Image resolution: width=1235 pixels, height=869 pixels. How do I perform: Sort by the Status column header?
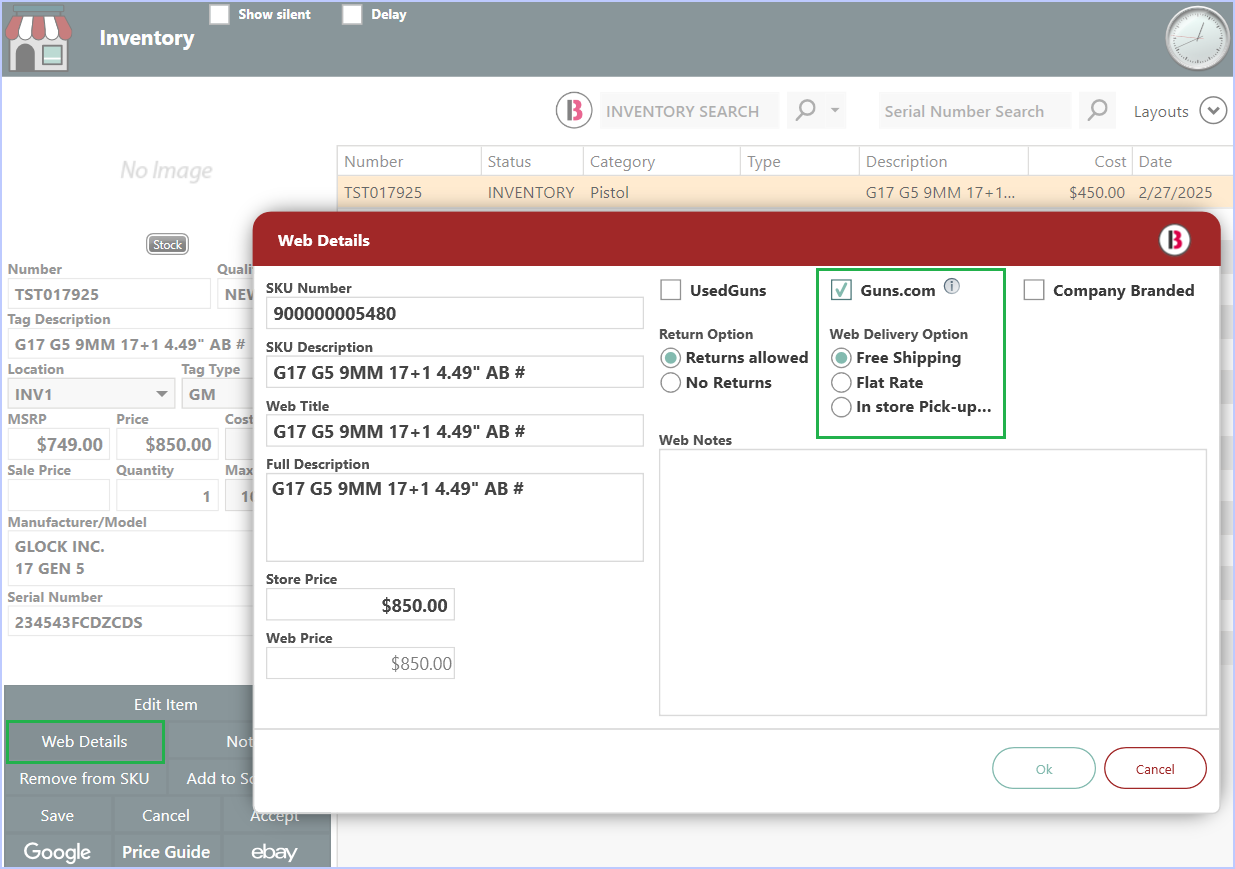532,161
